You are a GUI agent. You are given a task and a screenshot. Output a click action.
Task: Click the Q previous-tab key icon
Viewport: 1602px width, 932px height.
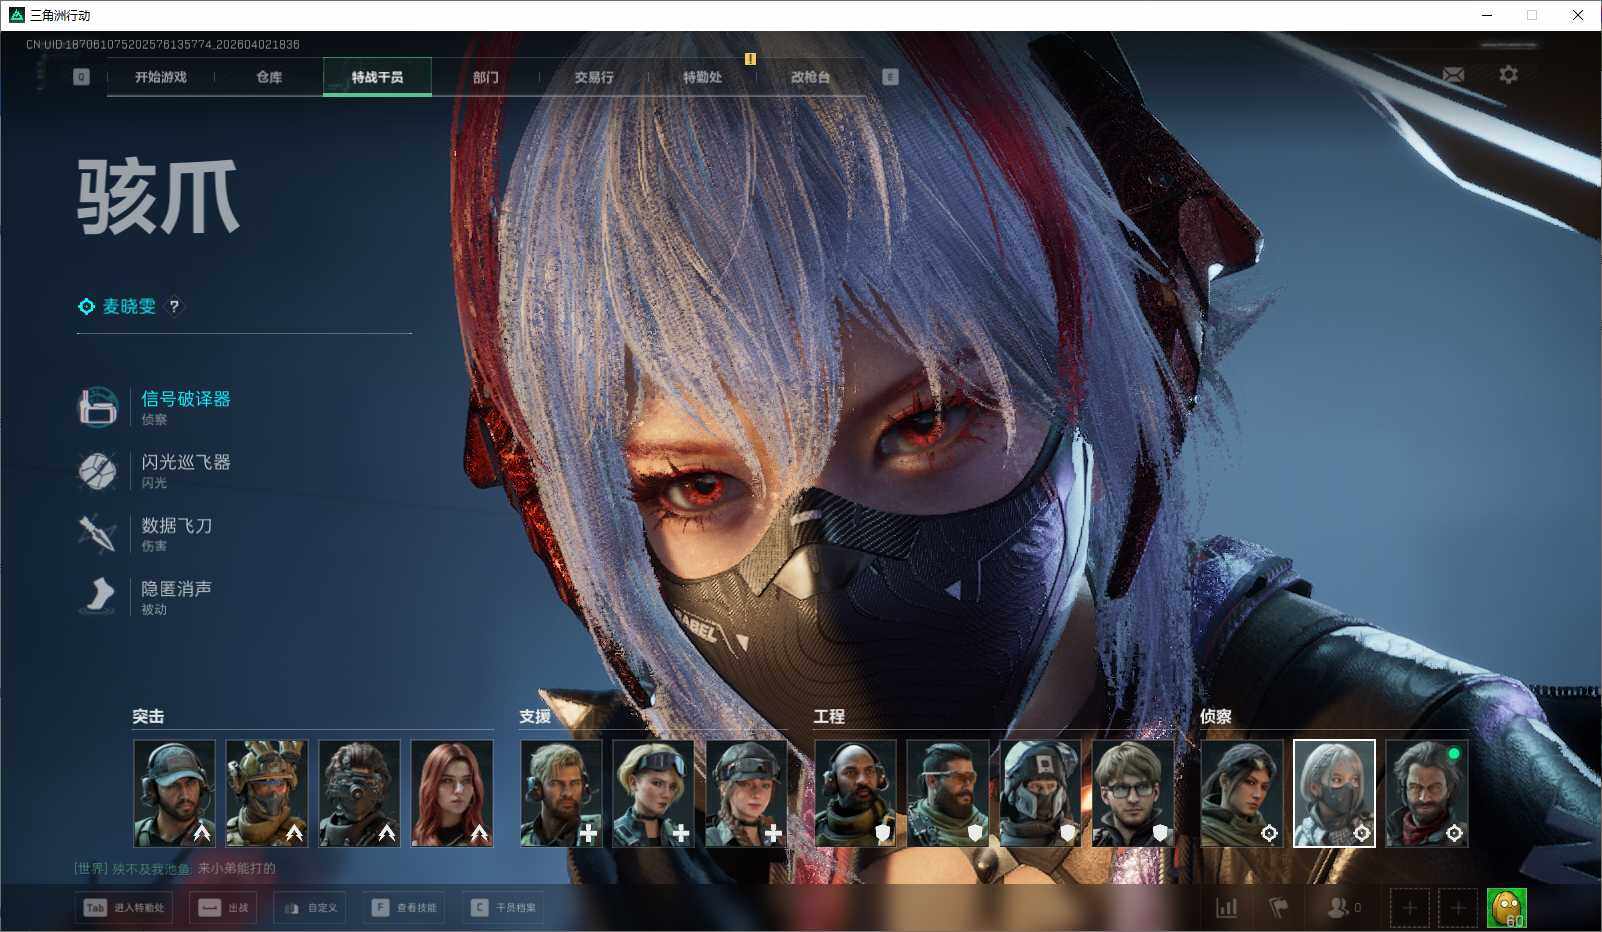pyautogui.click(x=81, y=77)
